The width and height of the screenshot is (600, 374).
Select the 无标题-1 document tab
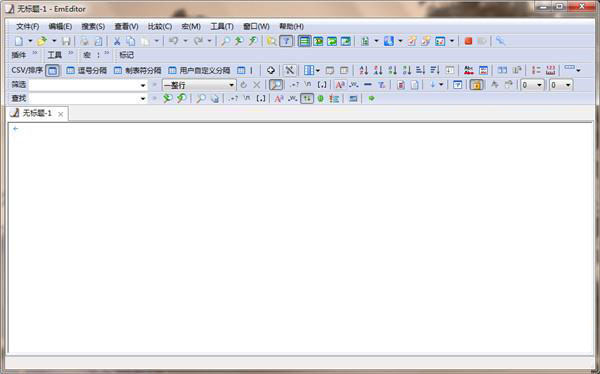(x=37, y=113)
